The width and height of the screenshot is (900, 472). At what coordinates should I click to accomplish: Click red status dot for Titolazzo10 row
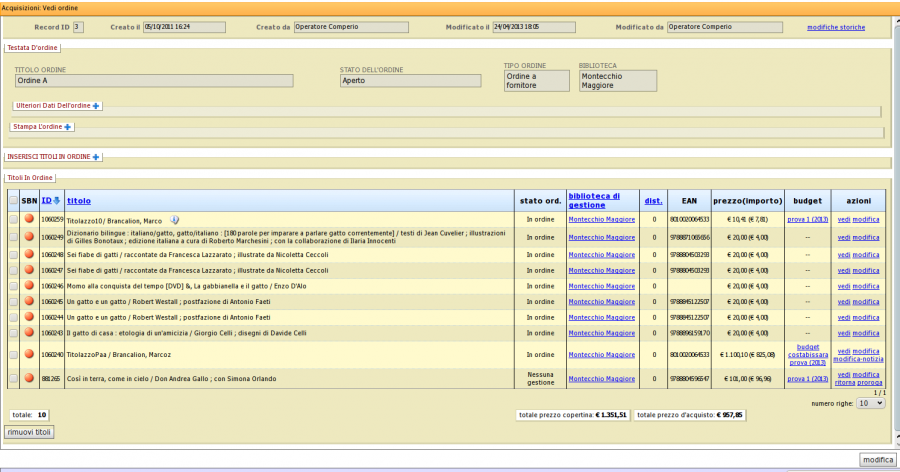[29, 220]
